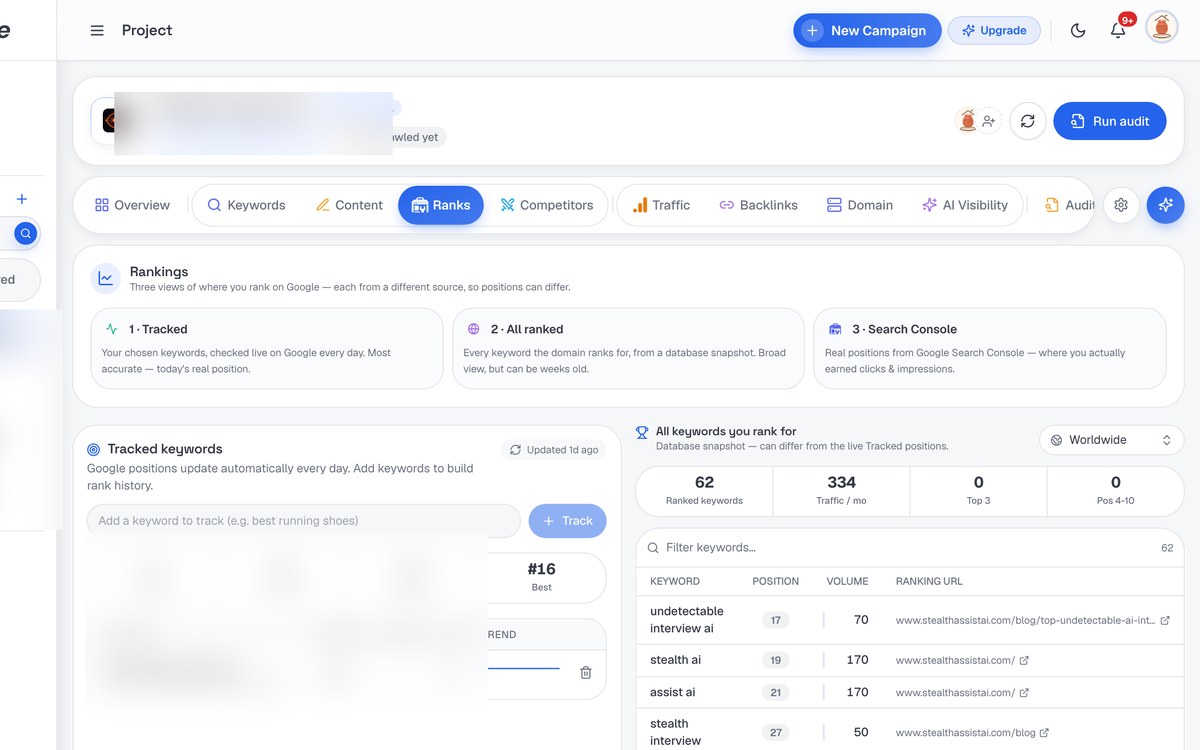Viewport: 1200px width, 750px height.
Task: Click the Track button
Action: 567,521
